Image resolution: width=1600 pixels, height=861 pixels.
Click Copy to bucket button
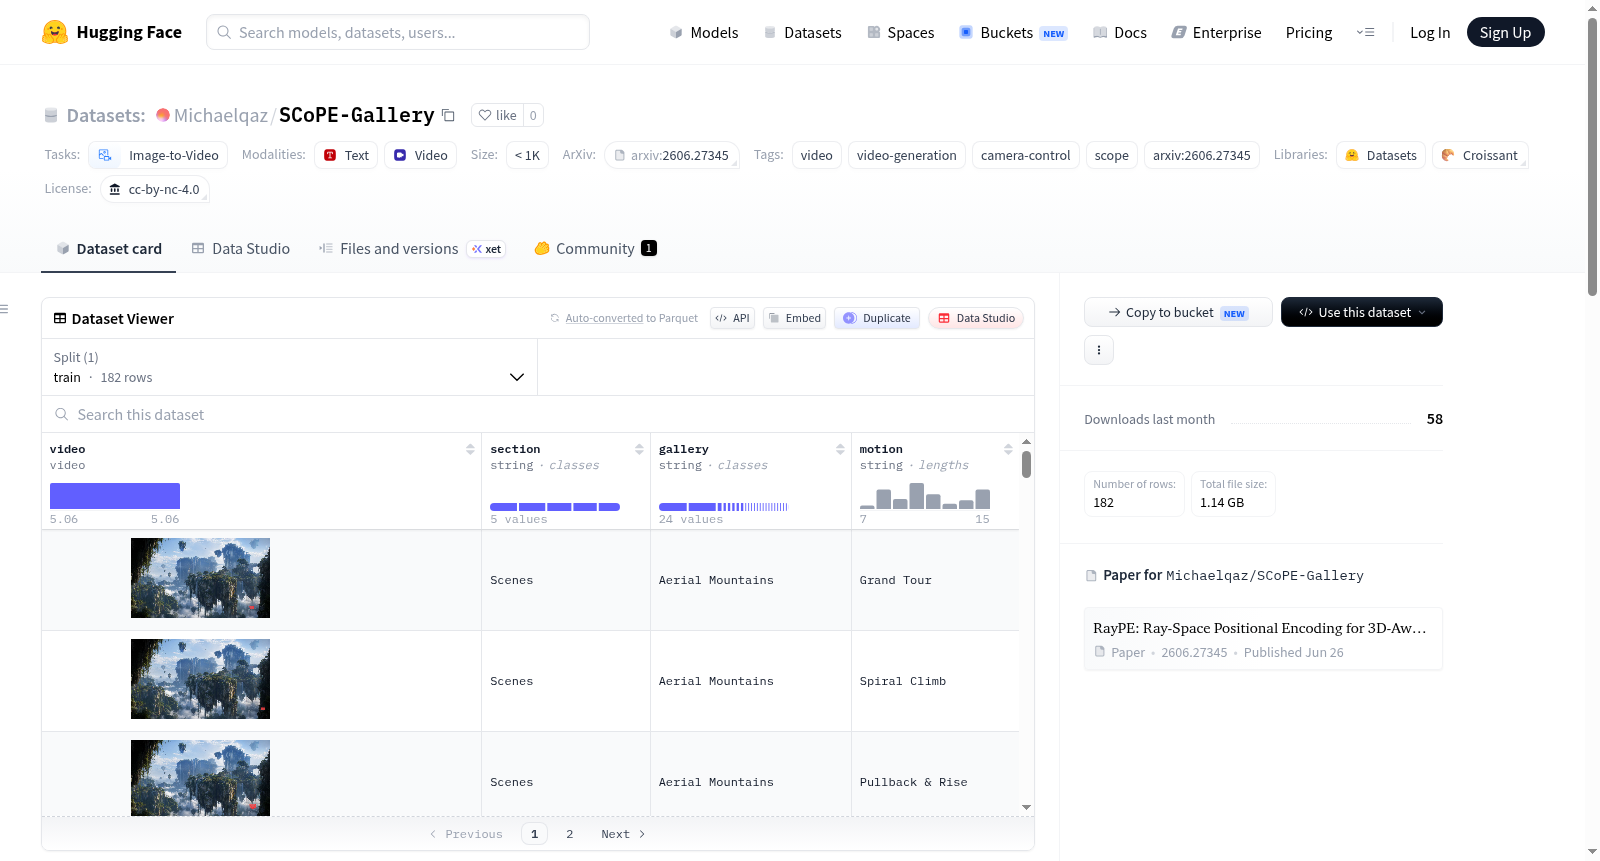pyautogui.click(x=1178, y=312)
